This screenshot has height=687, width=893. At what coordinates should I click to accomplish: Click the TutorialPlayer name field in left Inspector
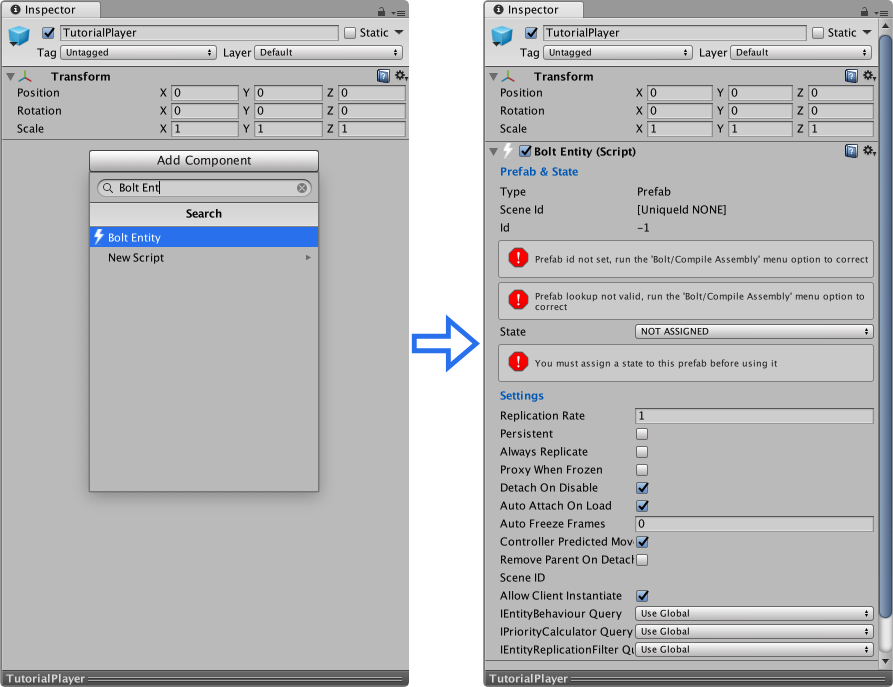pos(199,32)
